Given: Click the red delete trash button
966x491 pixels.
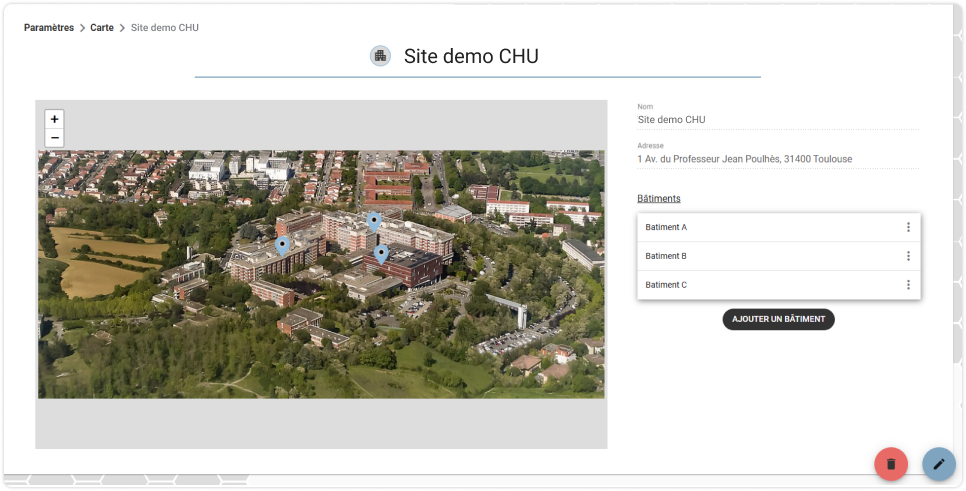Looking at the screenshot, I should (891, 464).
